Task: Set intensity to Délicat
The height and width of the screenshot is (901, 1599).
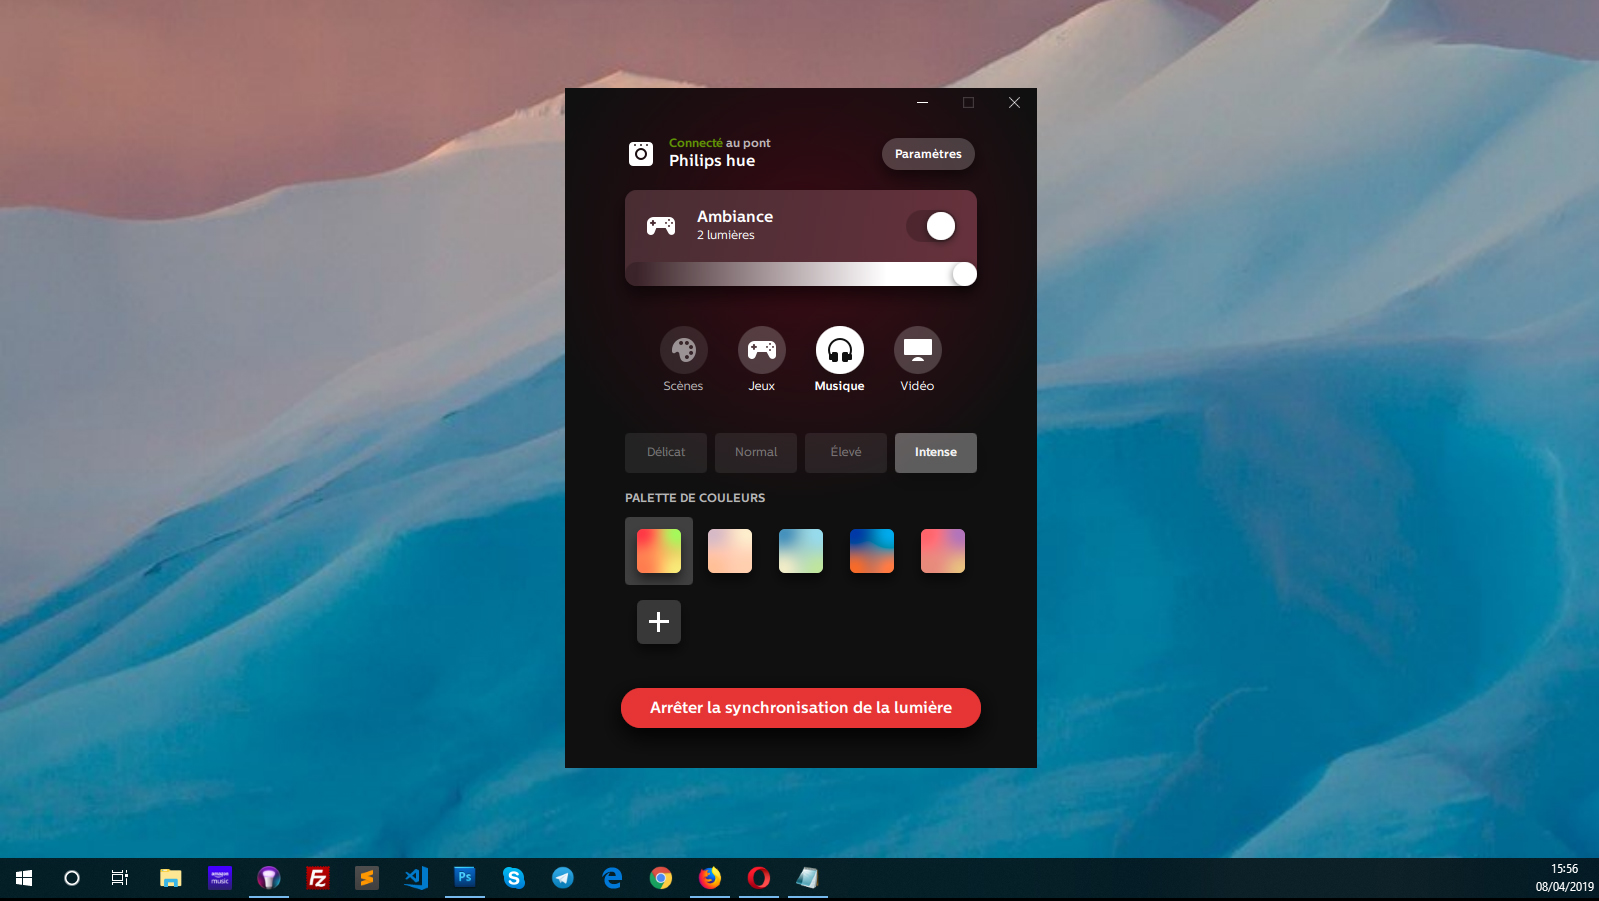Action: coord(666,453)
